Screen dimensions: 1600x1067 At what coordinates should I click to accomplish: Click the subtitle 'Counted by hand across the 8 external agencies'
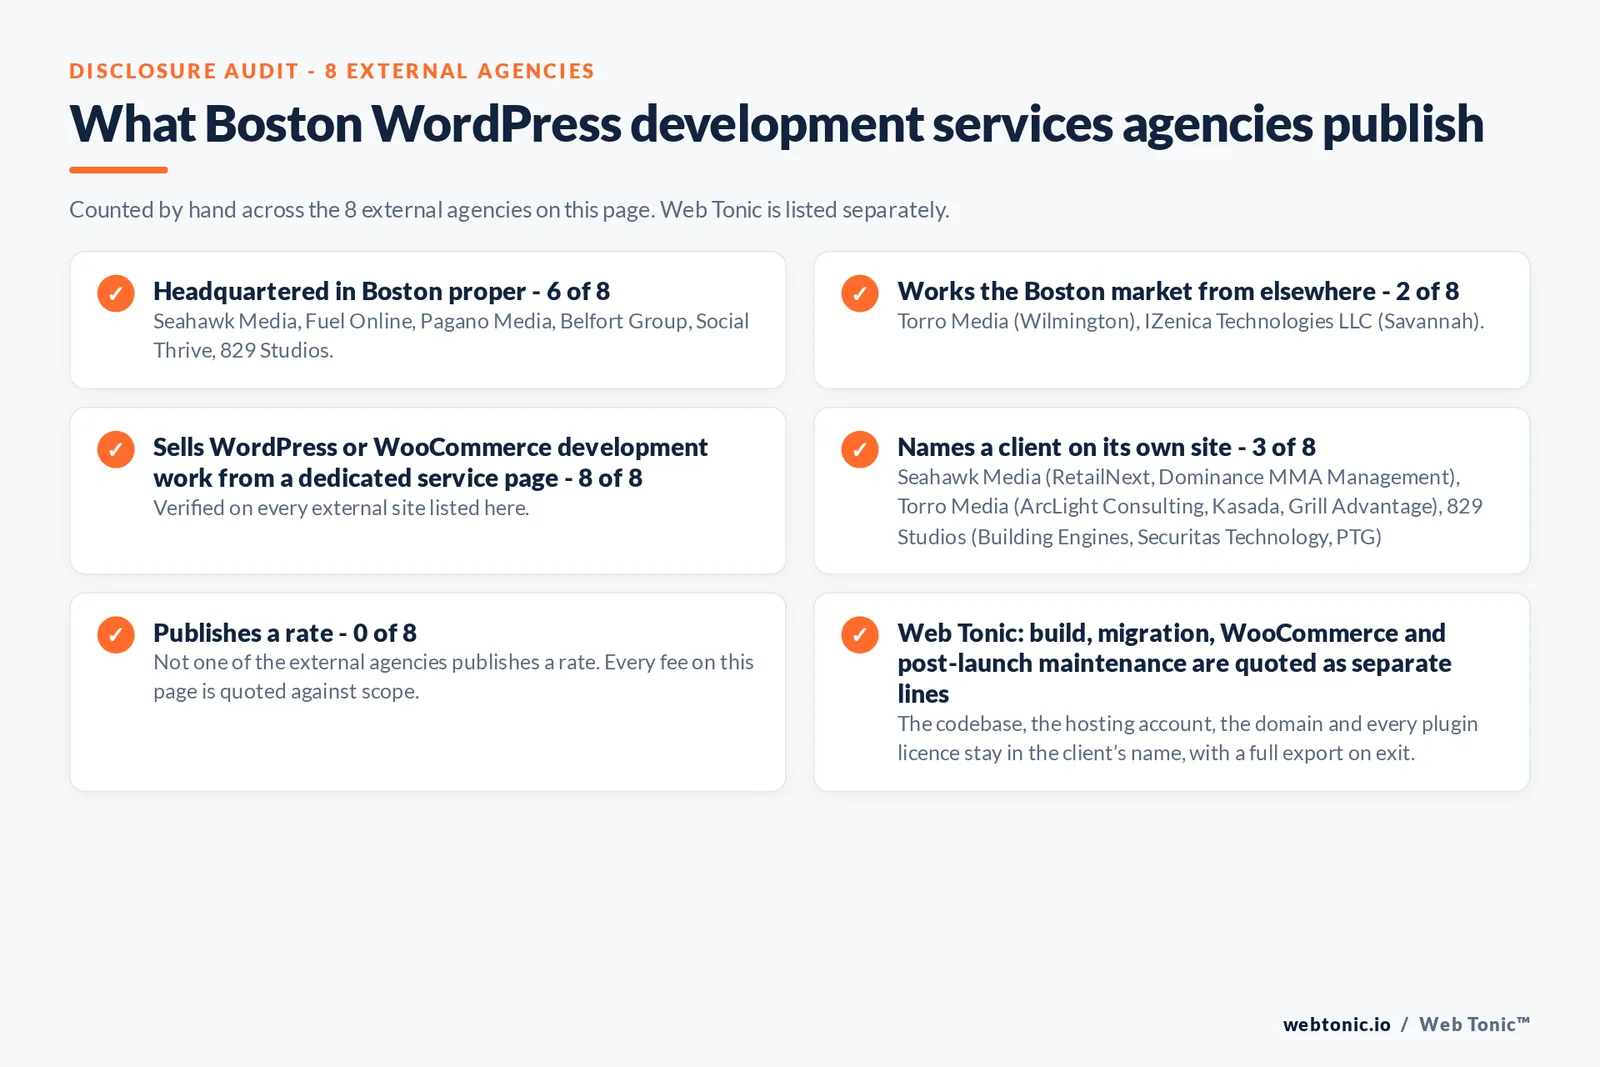click(509, 210)
